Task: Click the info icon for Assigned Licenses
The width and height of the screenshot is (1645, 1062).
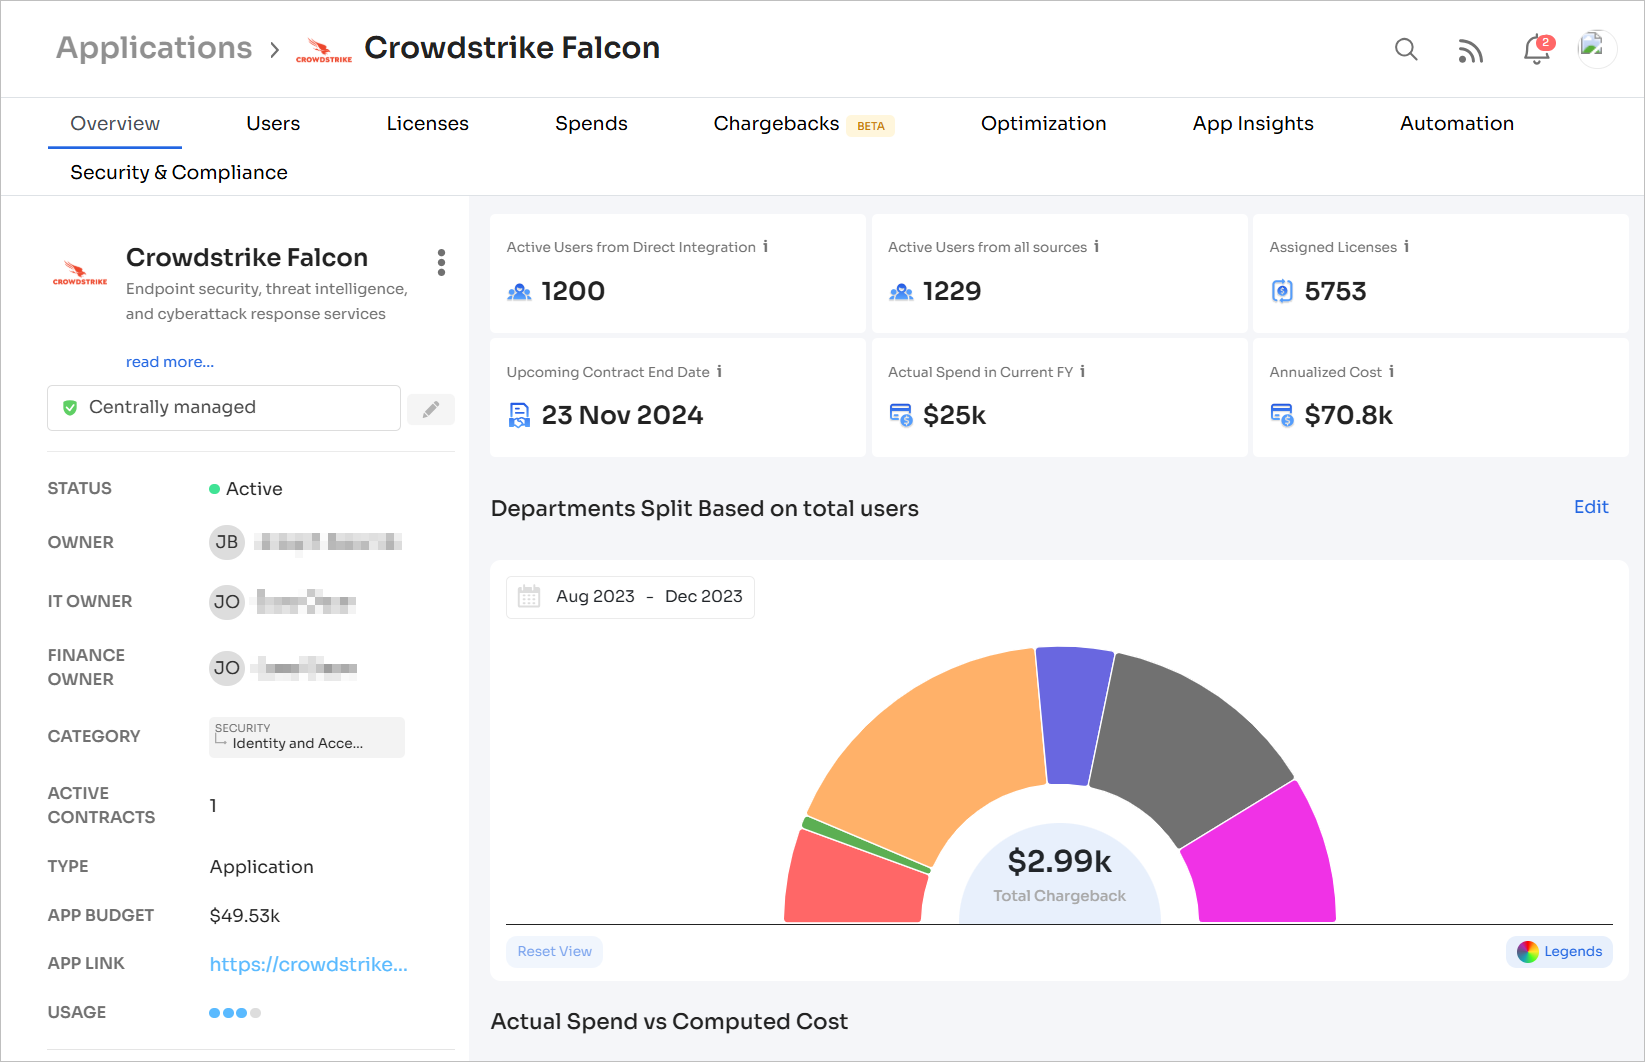Action: coord(1407,246)
